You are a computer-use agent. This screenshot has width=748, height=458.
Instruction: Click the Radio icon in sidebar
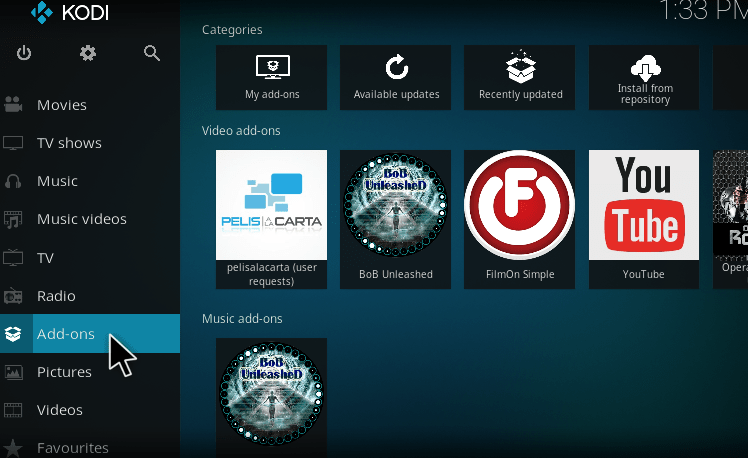coord(13,296)
